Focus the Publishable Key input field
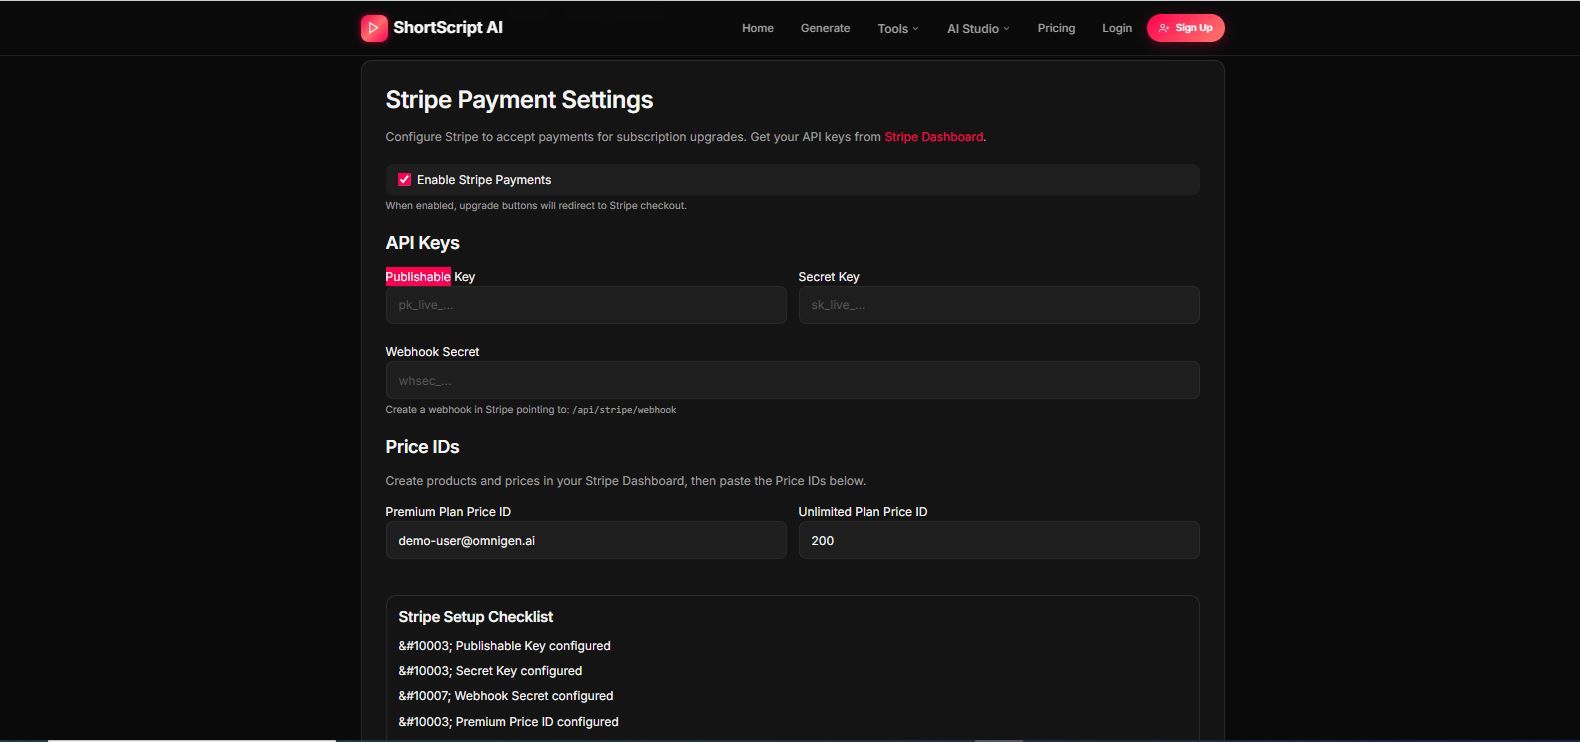This screenshot has height=742, width=1580. [586, 305]
